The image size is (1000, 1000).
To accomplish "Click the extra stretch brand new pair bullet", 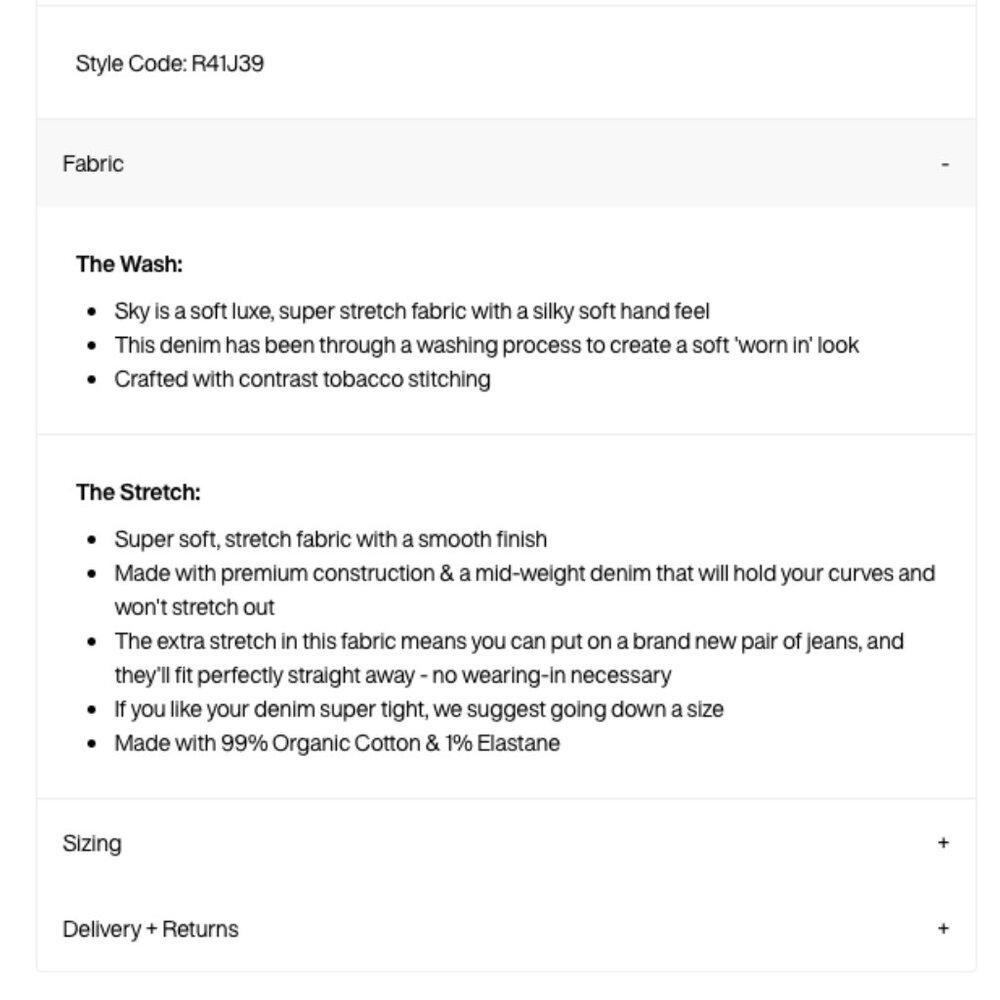I will click(509, 641).
